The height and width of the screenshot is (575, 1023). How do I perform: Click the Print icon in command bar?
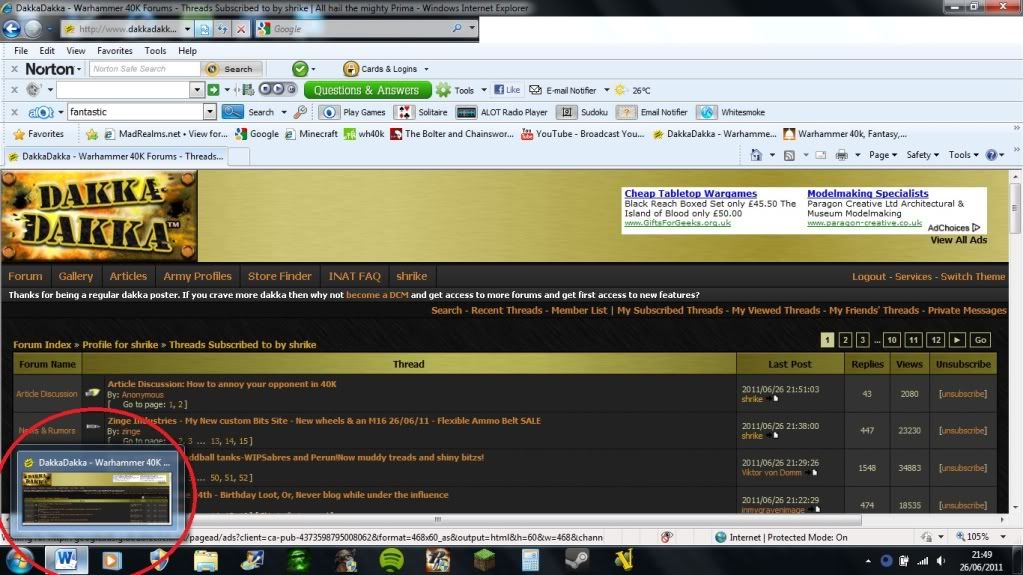[842, 155]
